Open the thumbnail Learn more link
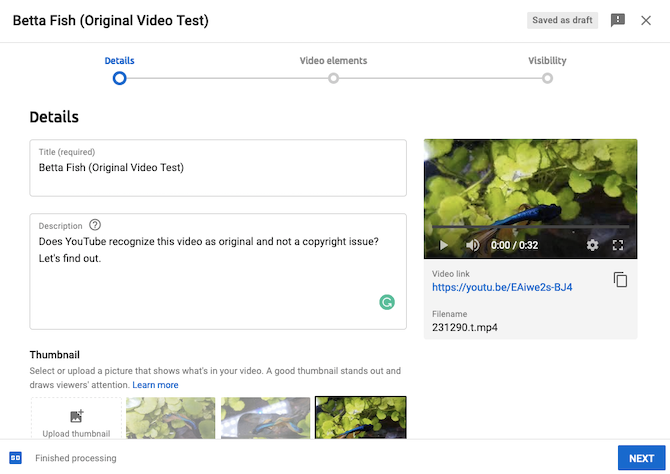The height and width of the screenshot is (474, 670). (155, 385)
